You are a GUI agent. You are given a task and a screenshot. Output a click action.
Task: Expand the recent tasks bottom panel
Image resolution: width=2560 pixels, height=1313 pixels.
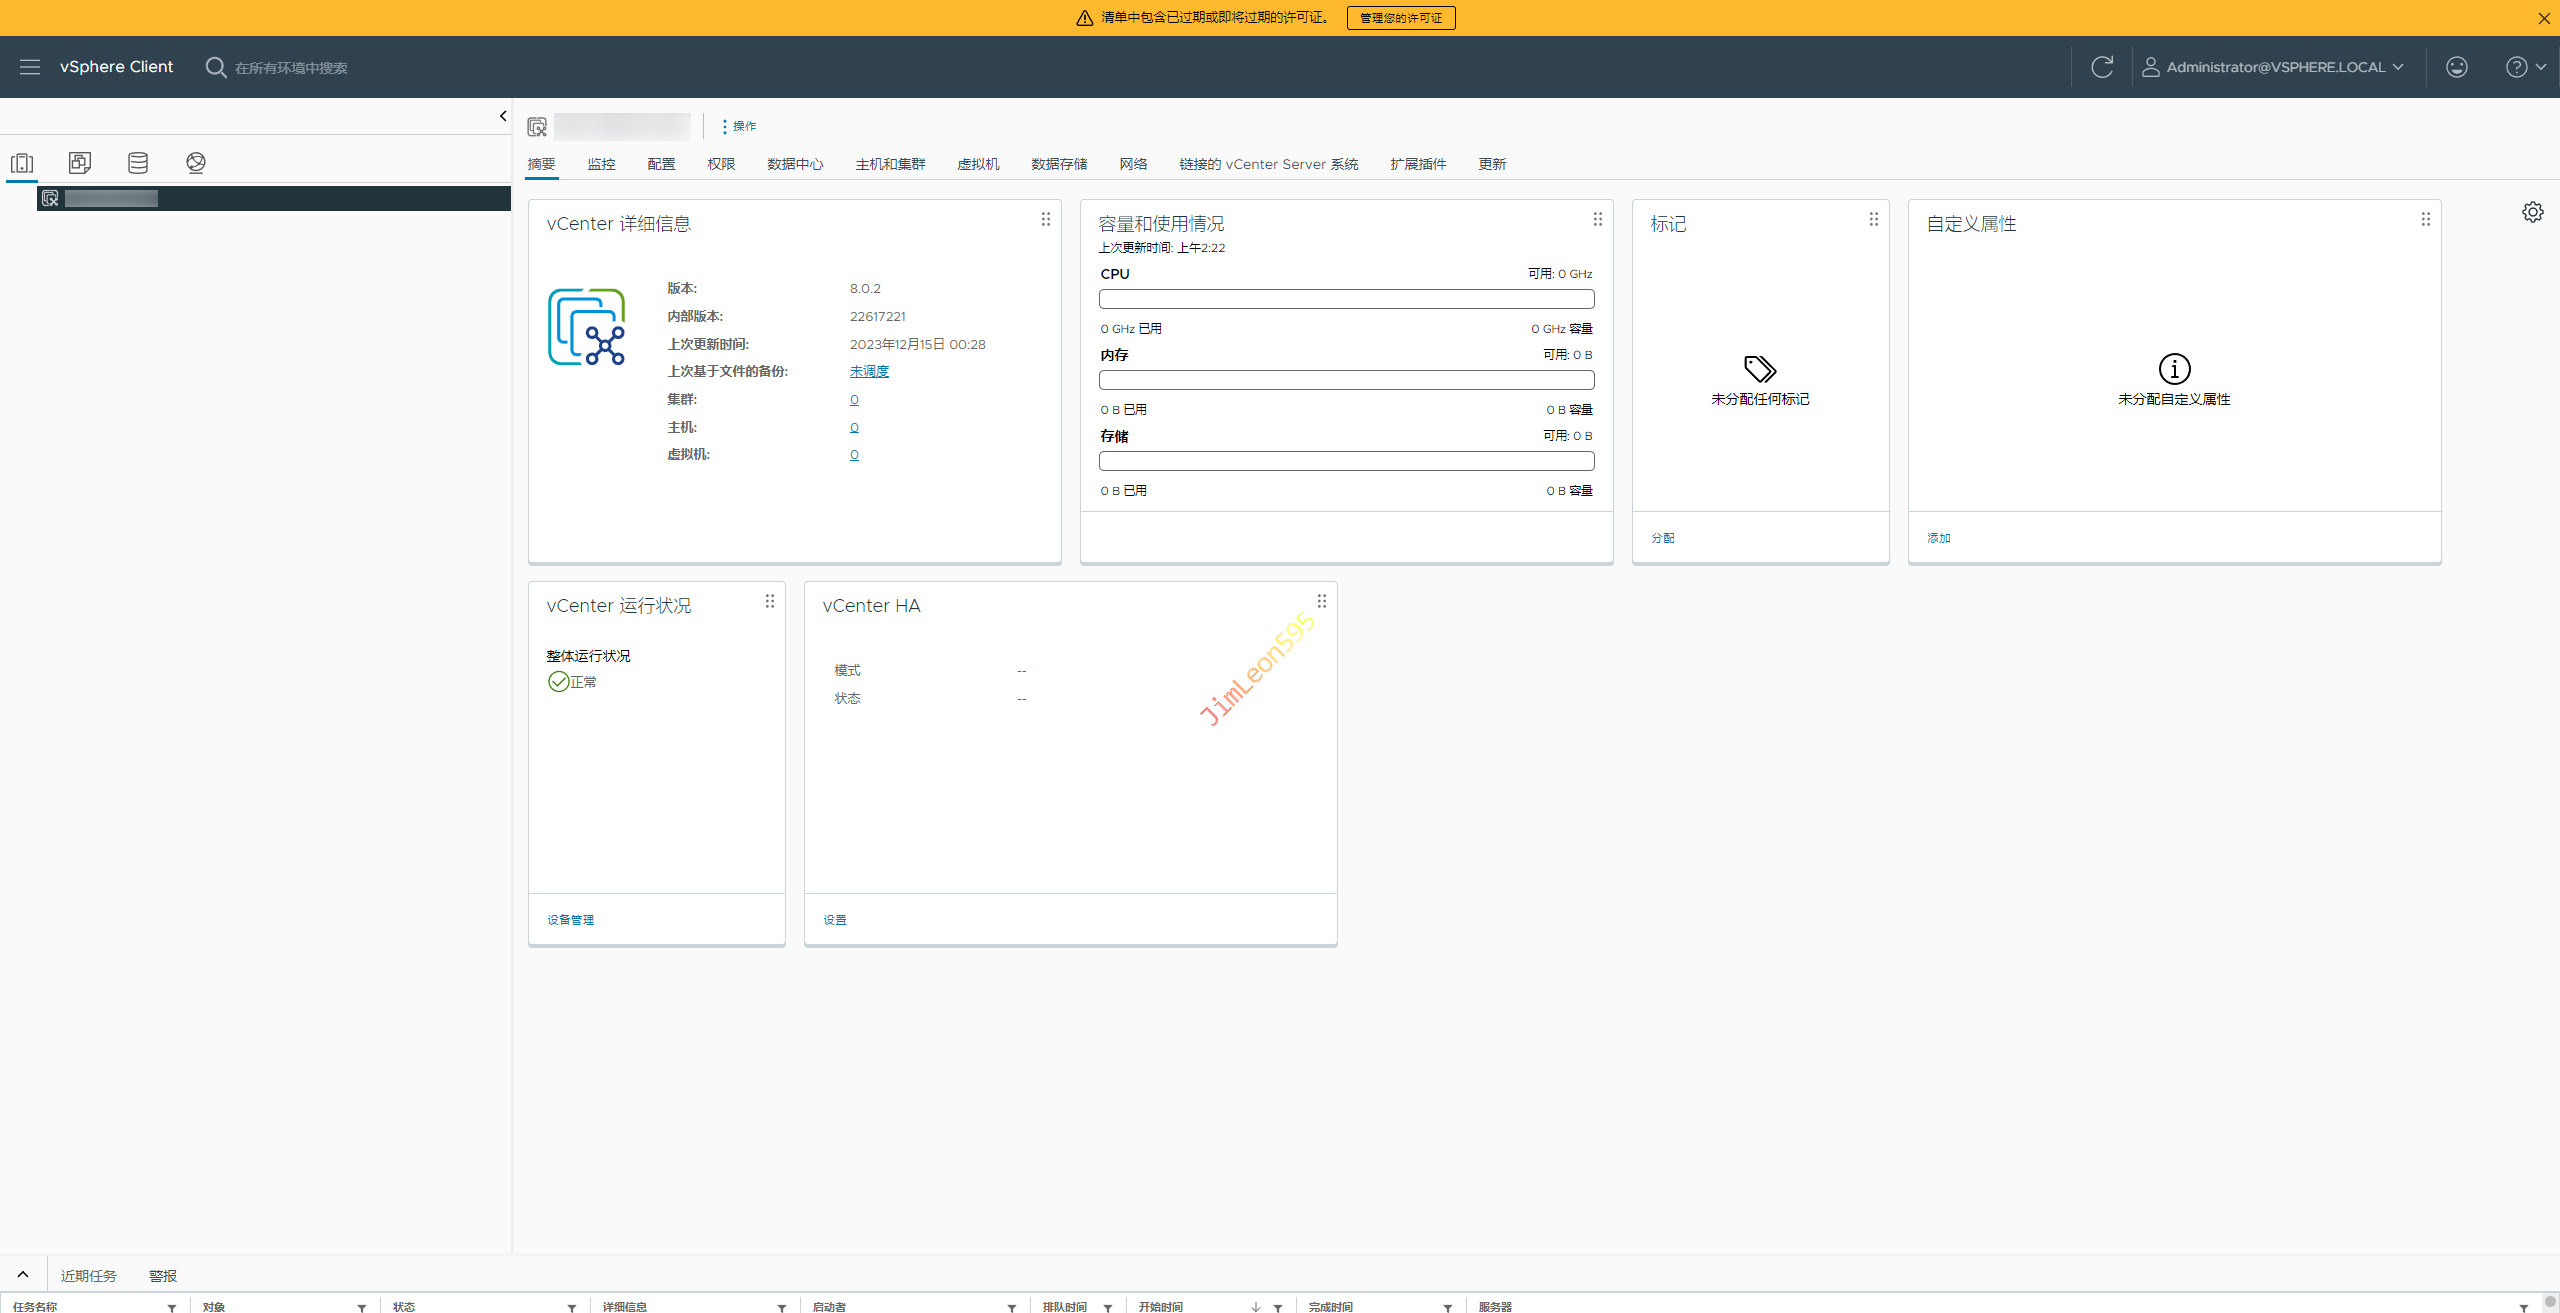coord(23,1274)
